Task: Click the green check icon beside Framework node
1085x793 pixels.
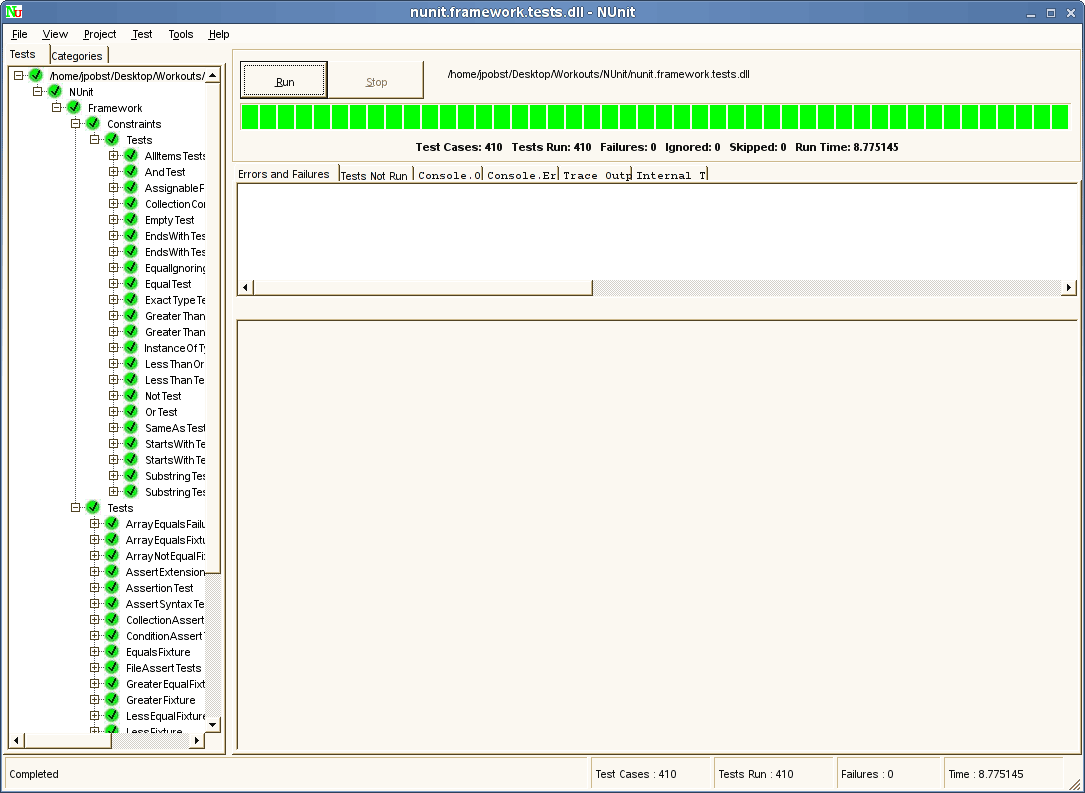Action: [x=74, y=107]
